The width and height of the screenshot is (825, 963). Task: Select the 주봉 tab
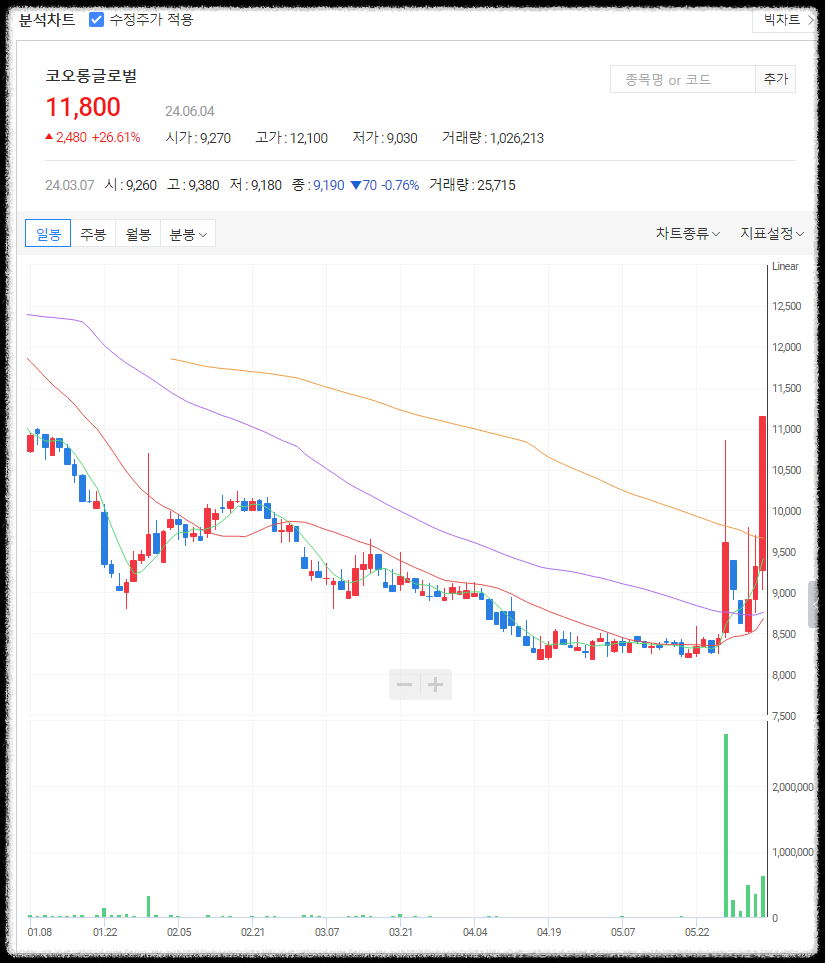coord(93,233)
